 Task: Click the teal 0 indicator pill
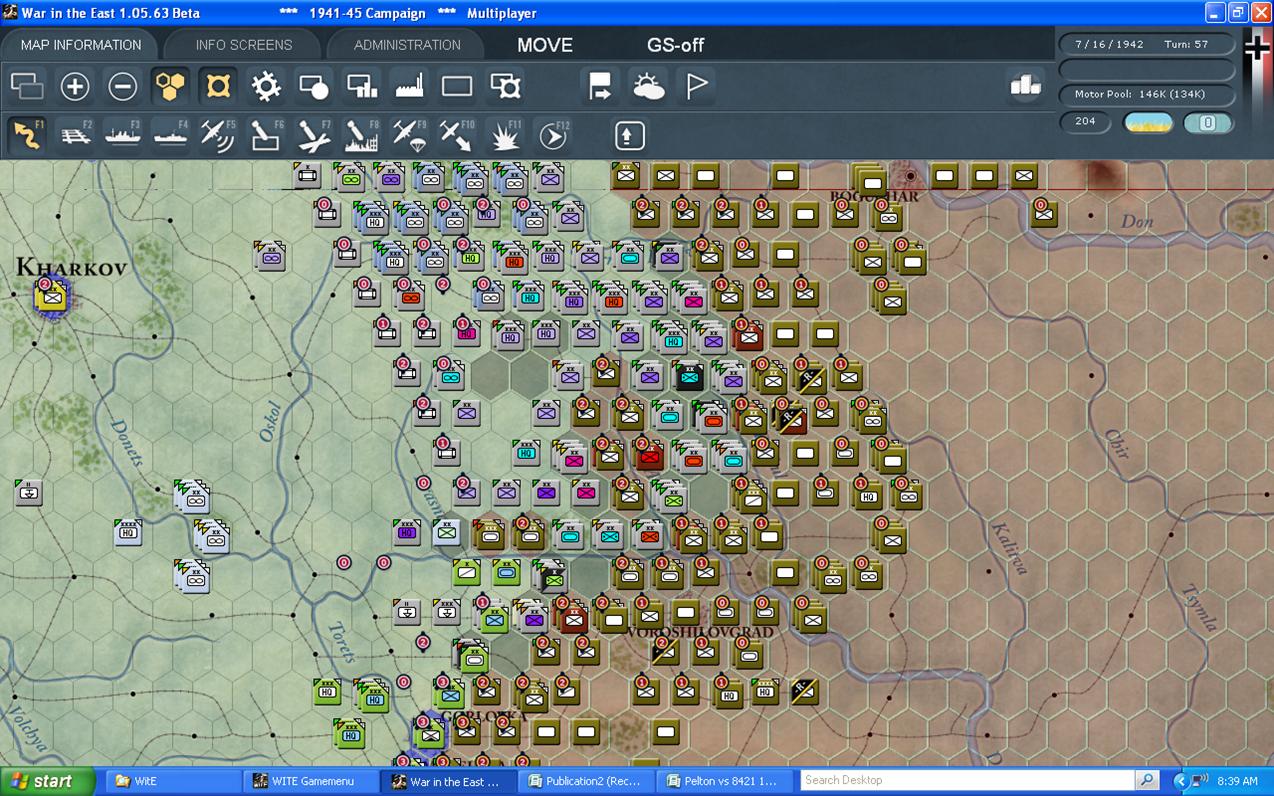[1207, 122]
